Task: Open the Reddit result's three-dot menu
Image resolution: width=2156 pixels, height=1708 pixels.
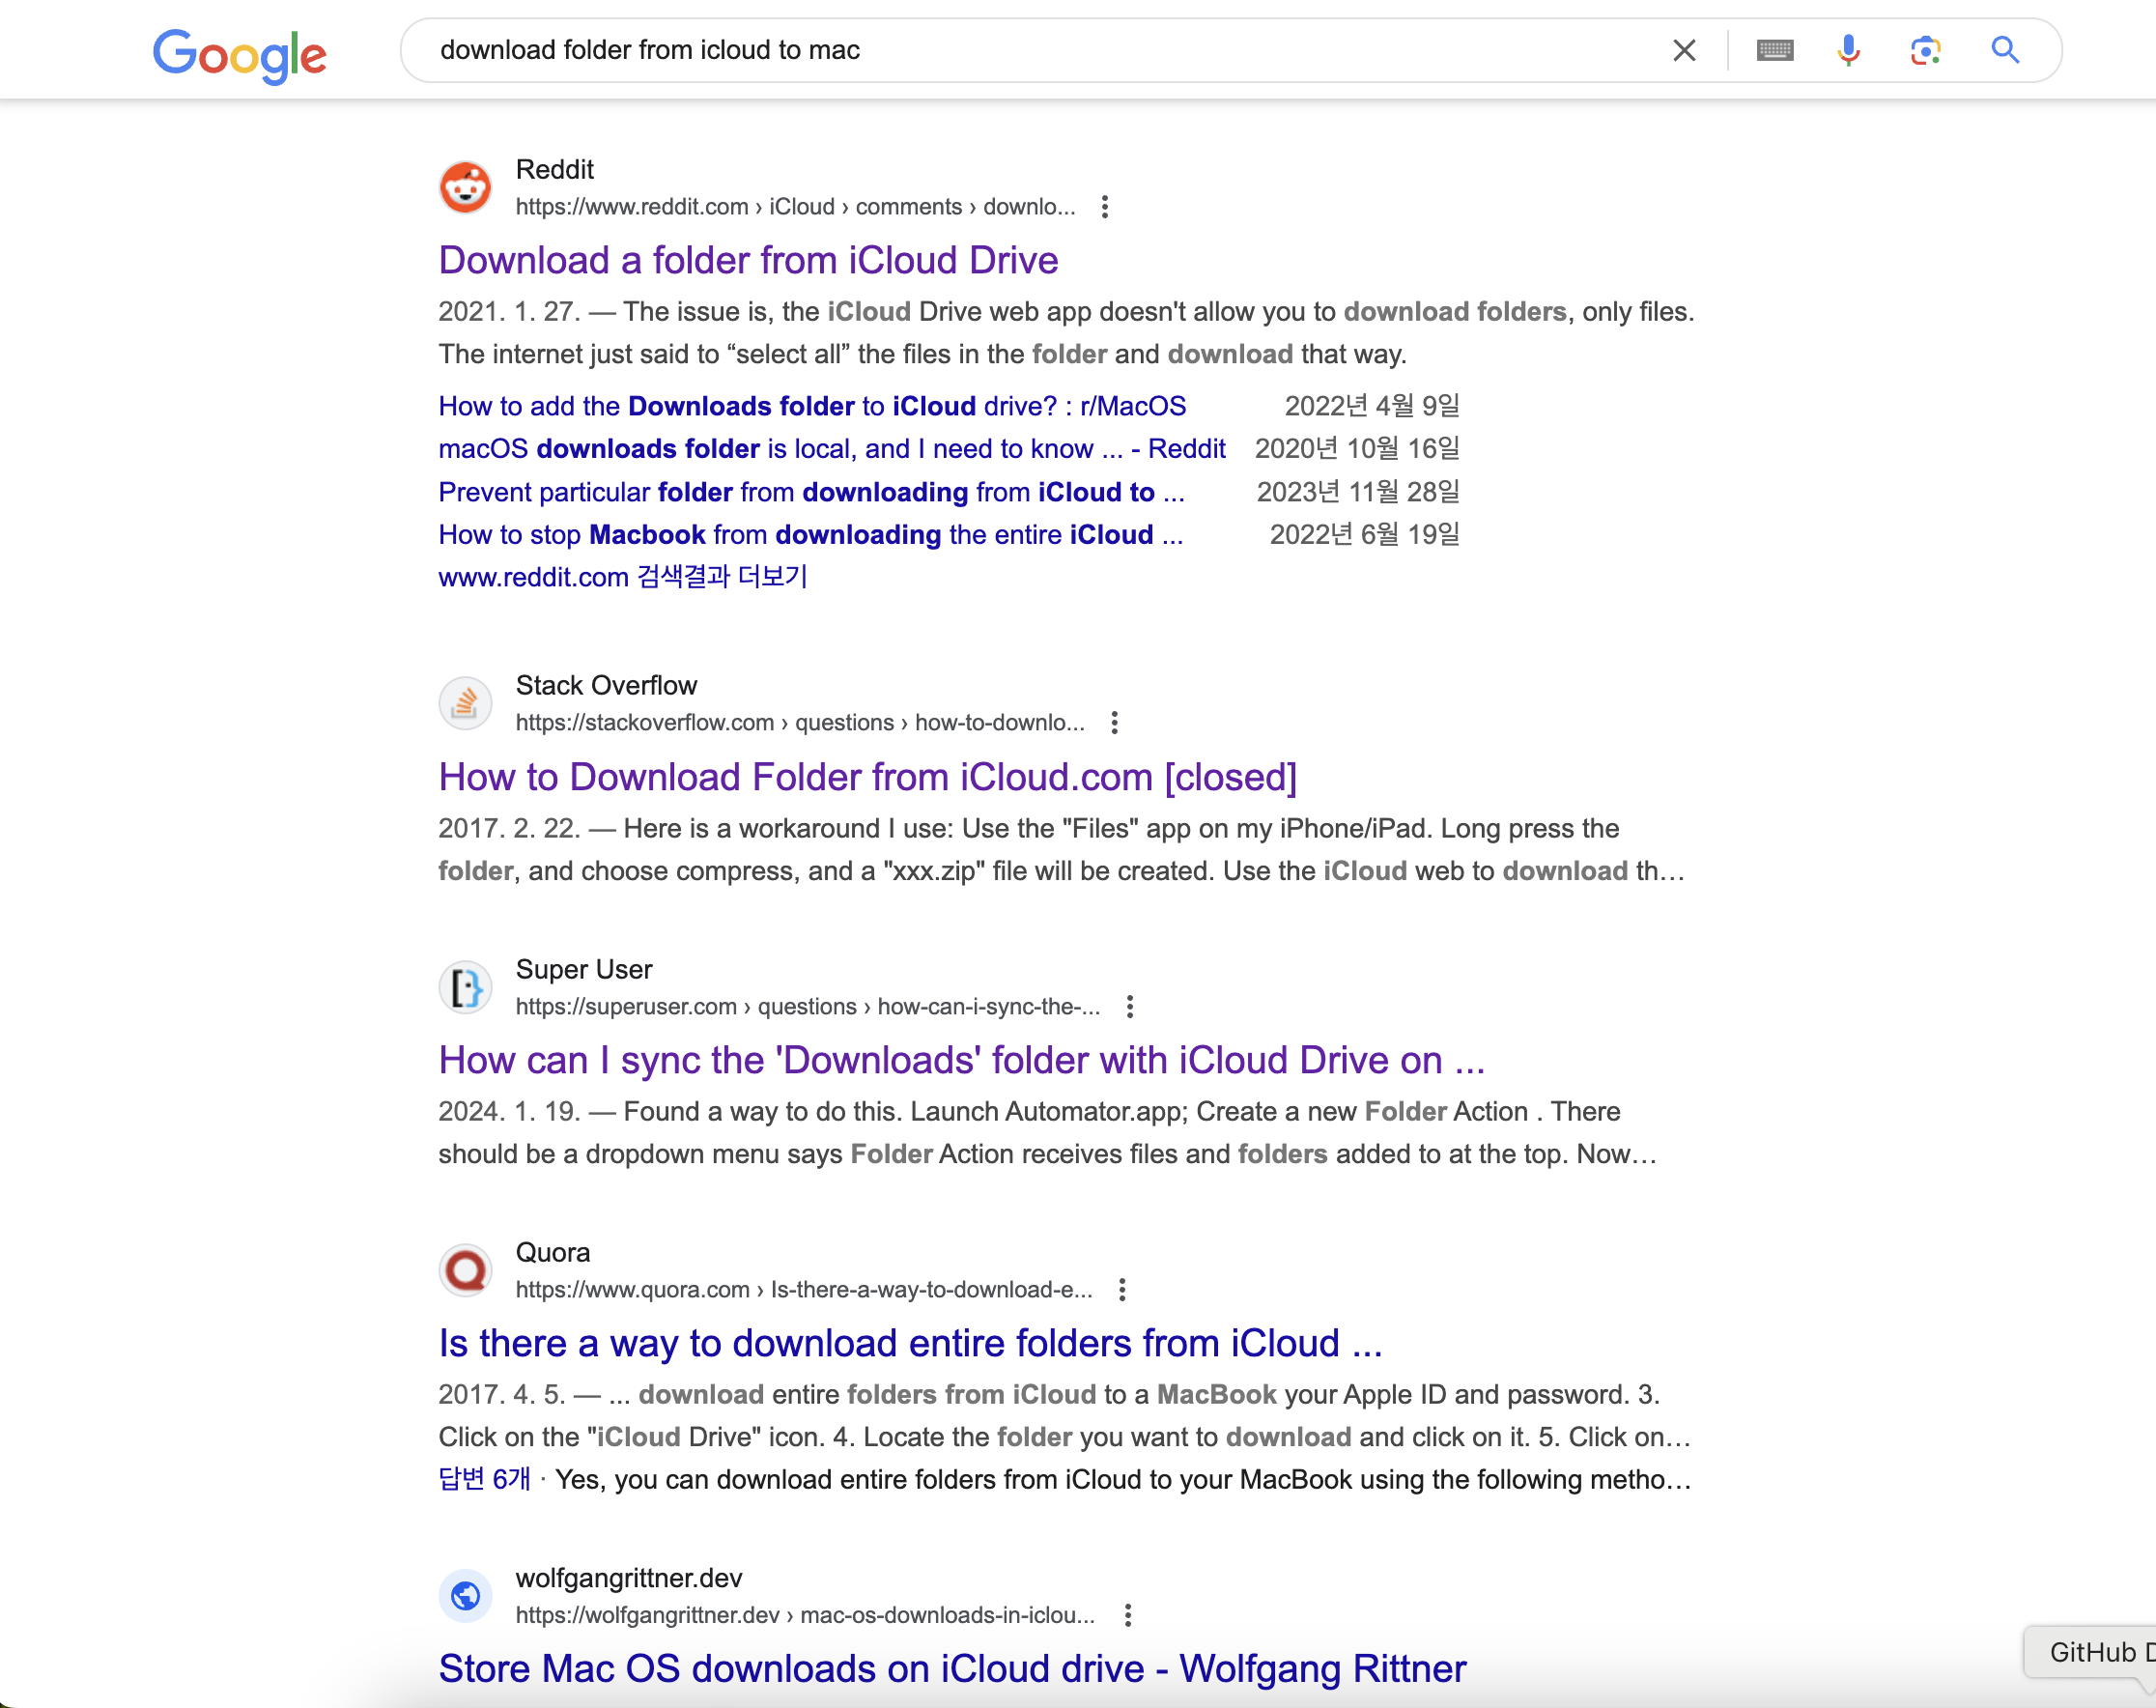Action: click(1104, 207)
